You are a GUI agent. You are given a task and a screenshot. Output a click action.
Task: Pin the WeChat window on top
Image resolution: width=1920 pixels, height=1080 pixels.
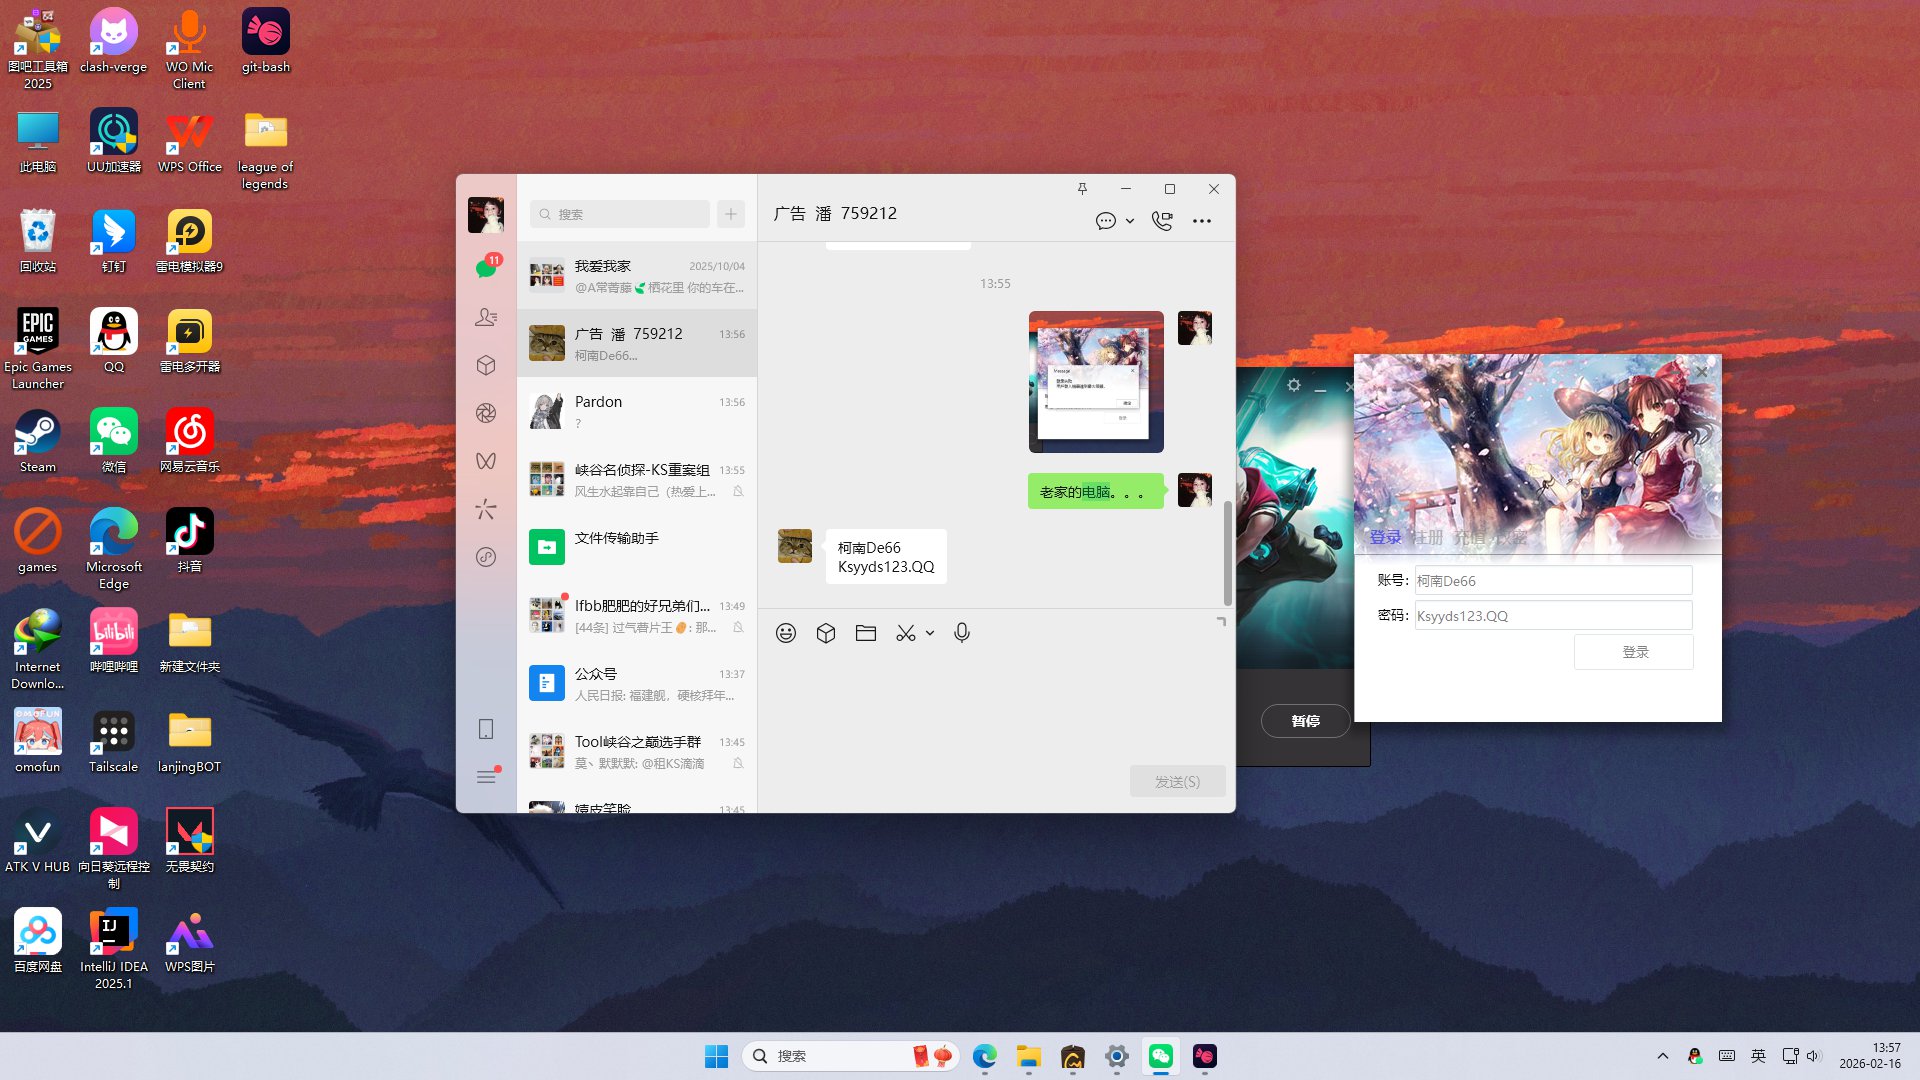[x=1082, y=189]
